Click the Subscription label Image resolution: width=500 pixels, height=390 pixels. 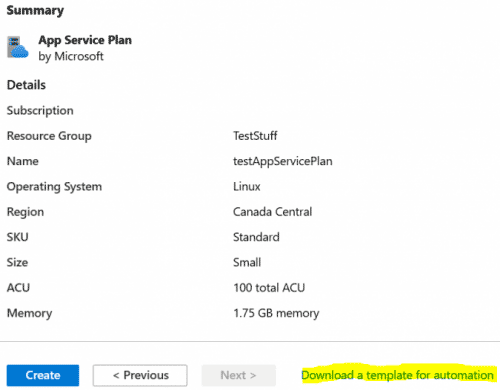(x=40, y=111)
